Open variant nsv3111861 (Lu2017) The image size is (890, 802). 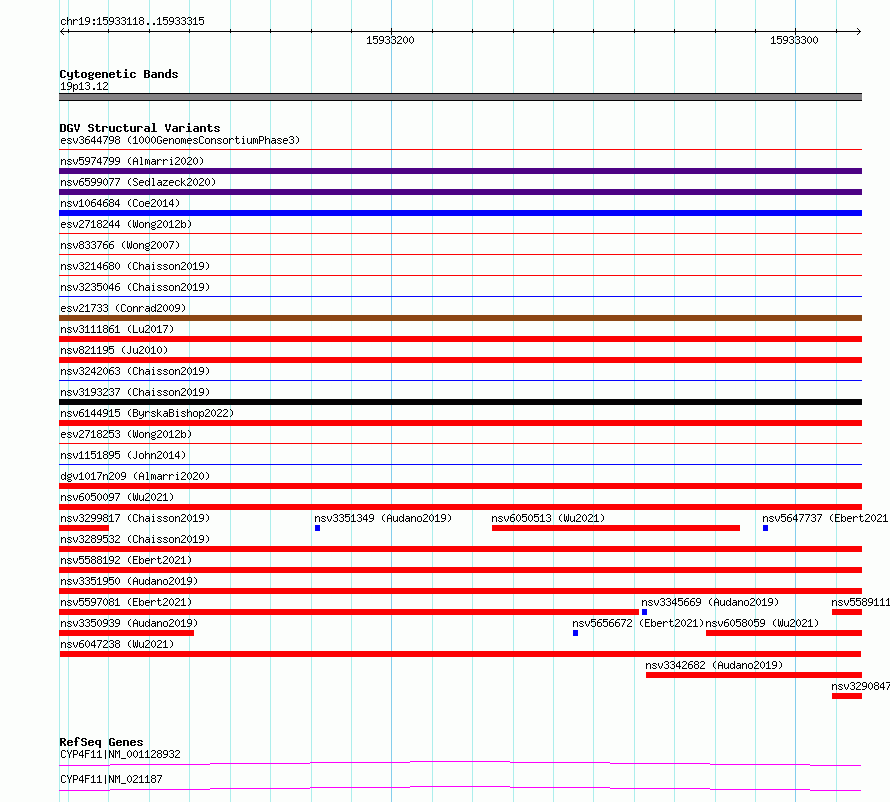click(117, 329)
